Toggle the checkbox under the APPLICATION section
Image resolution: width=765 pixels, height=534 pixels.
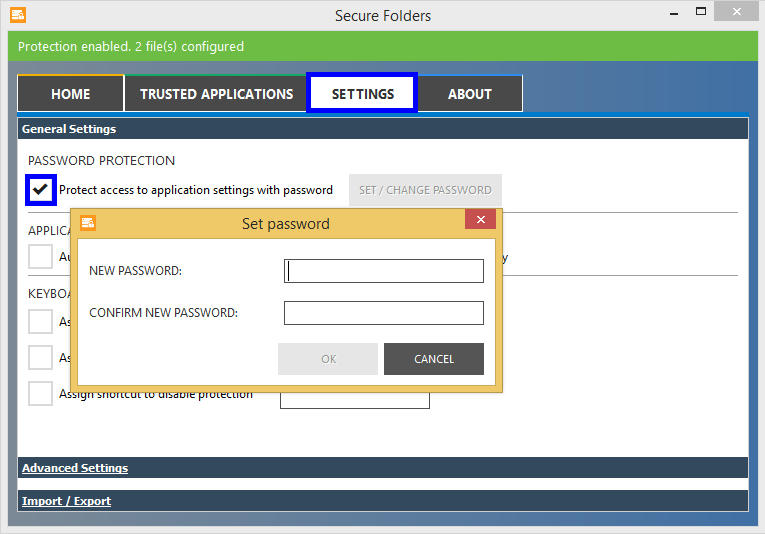(40, 257)
